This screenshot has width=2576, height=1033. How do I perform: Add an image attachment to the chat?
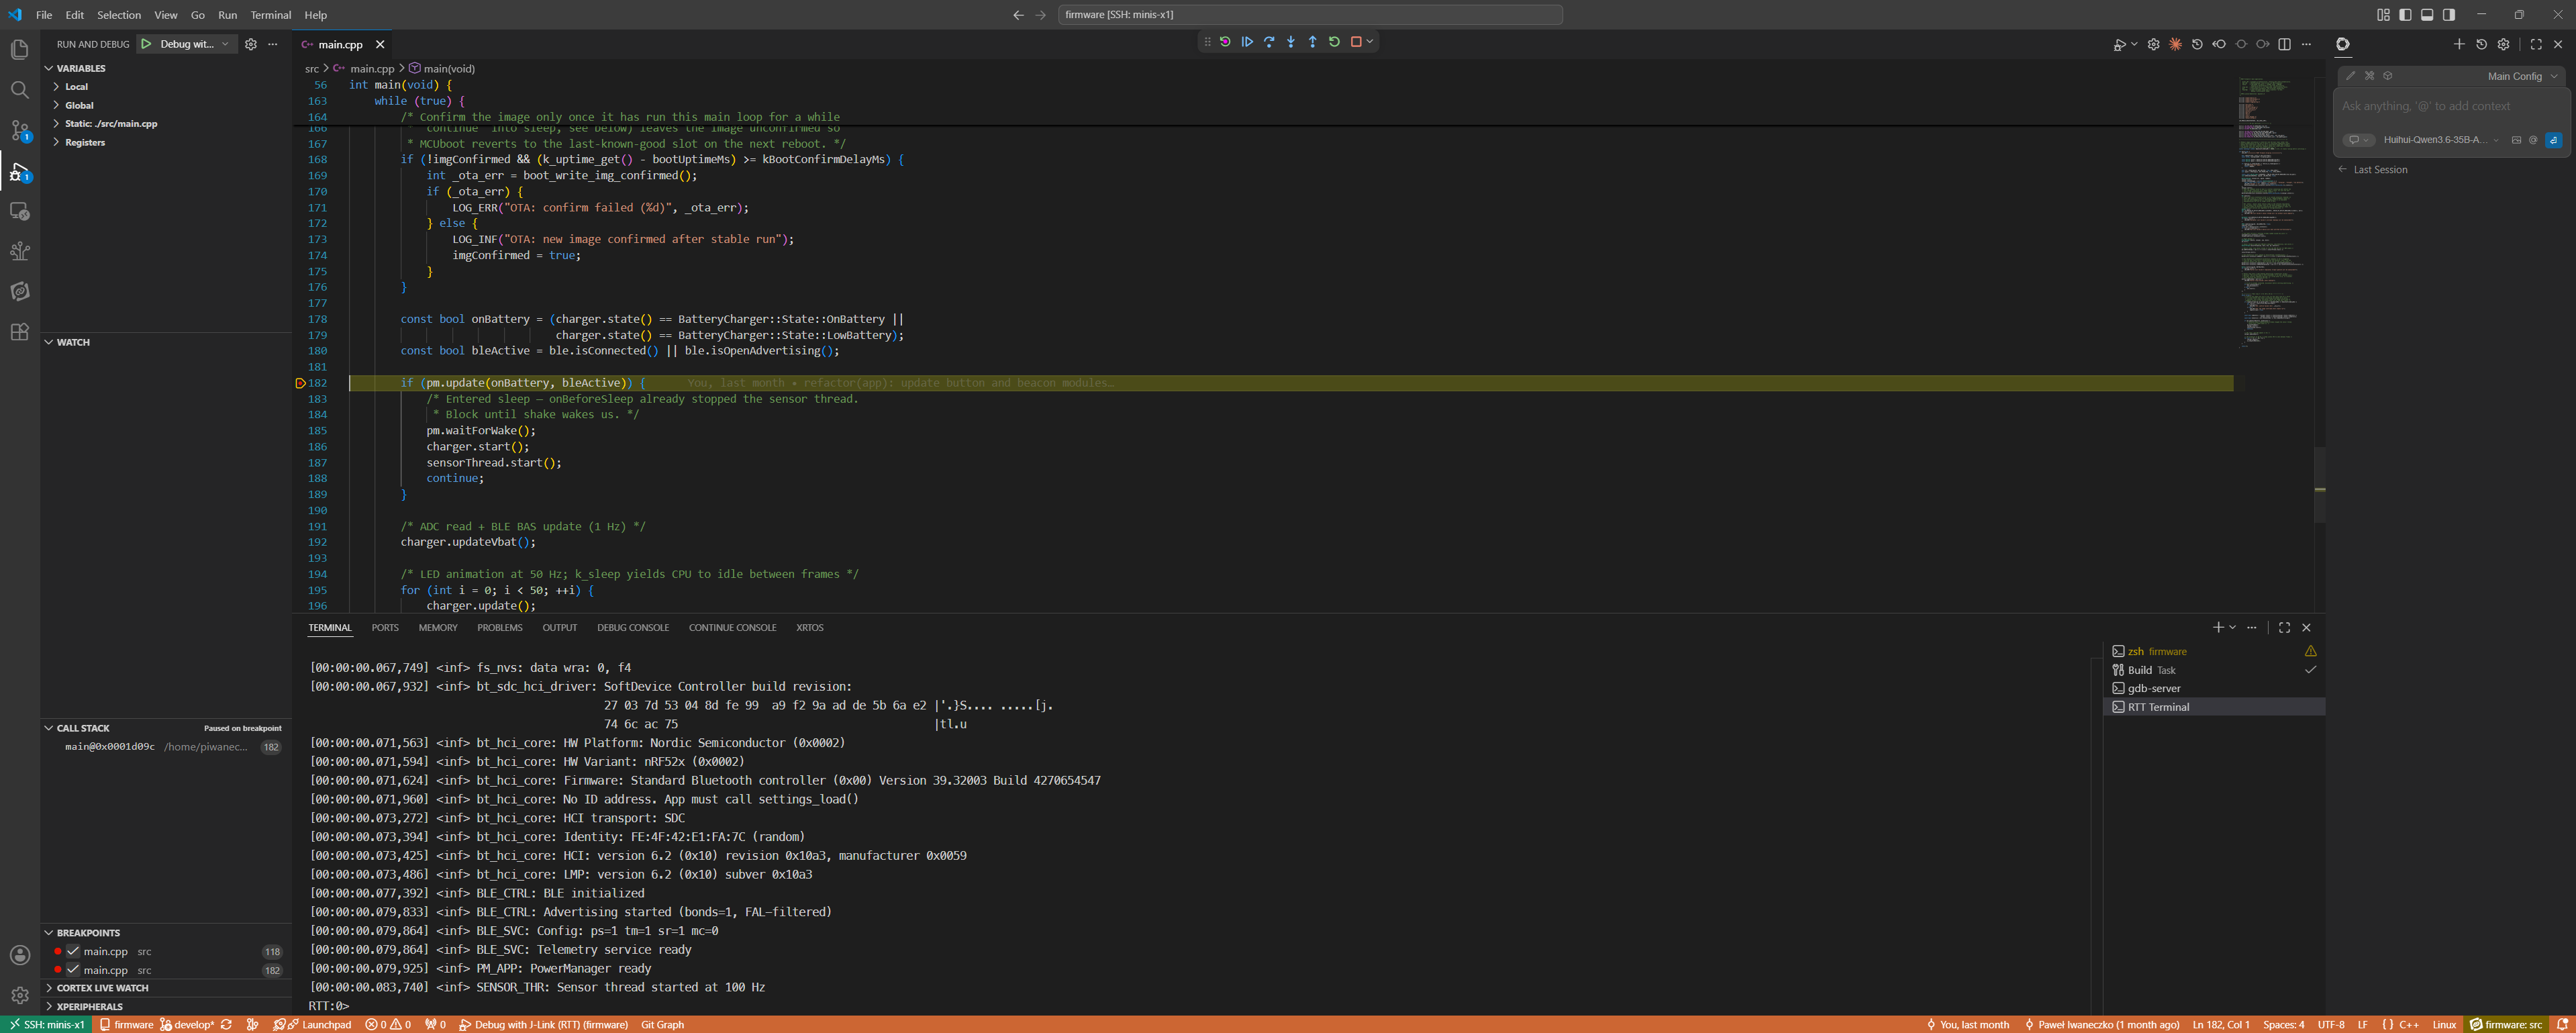point(2516,140)
